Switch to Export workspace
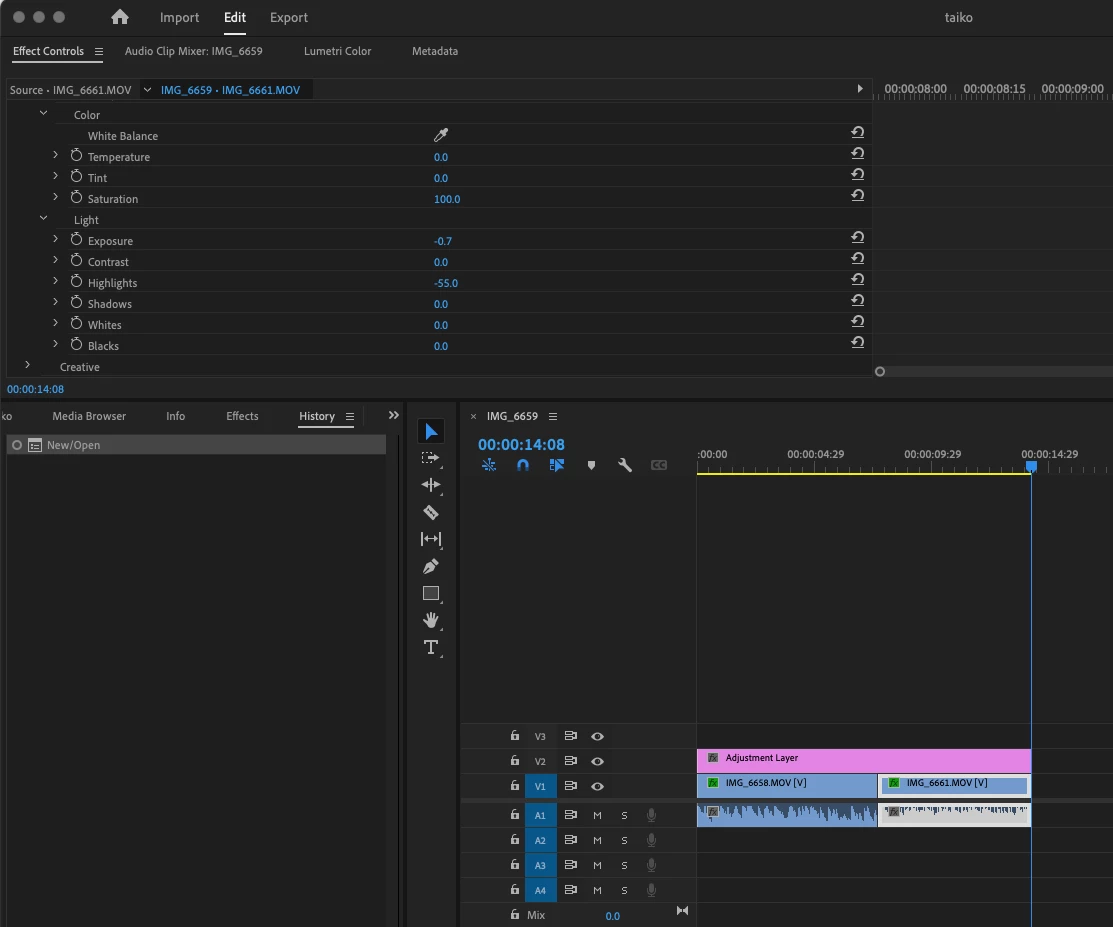This screenshot has height=927, width=1113. coord(288,18)
